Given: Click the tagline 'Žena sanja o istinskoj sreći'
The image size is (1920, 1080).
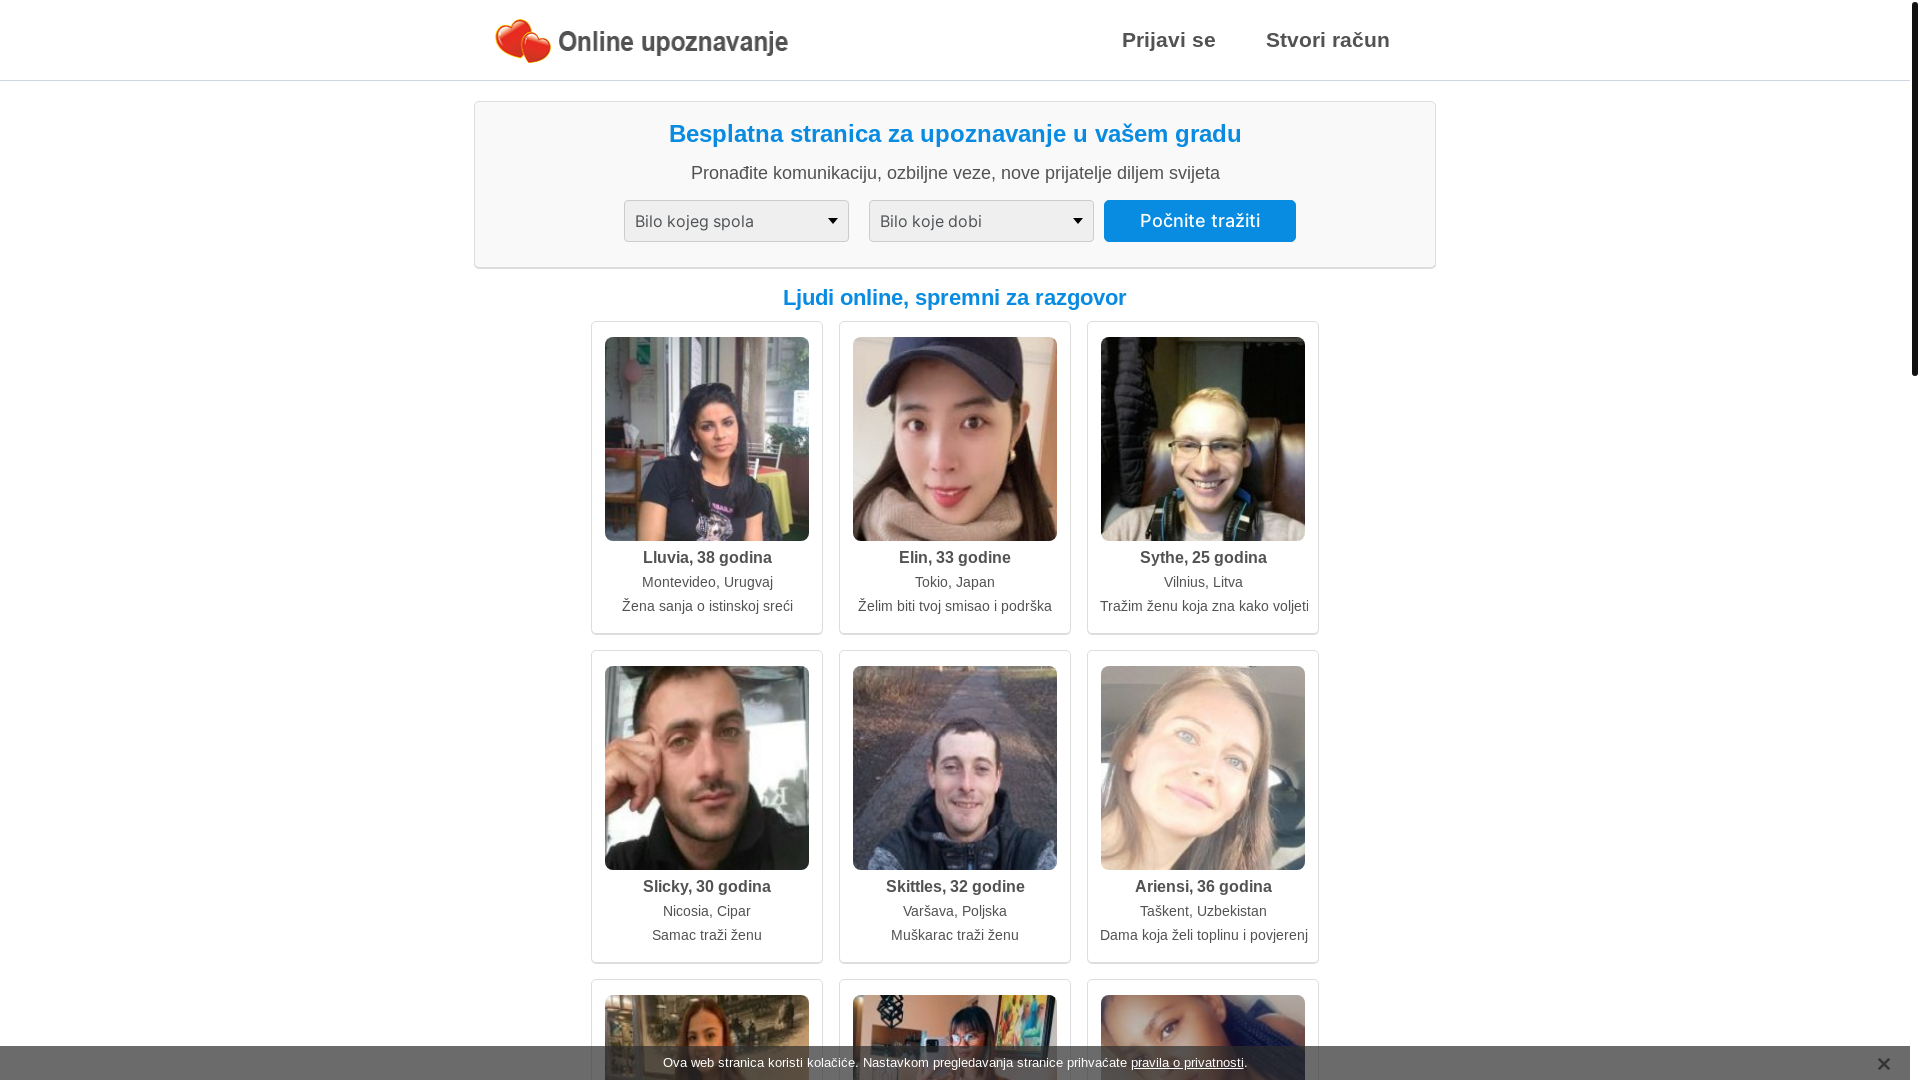Looking at the screenshot, I should pyautogui.click(x=707, y=606).
